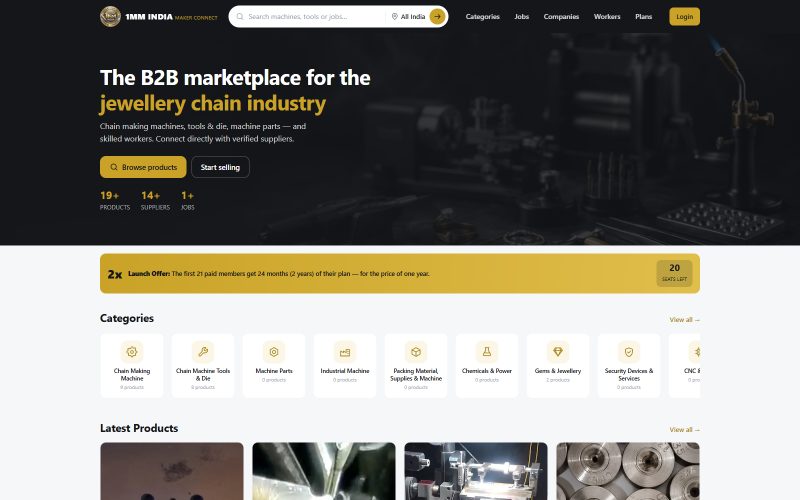This screenshot has width=800, height=500.
Task: Click View all next to Latest Products
Action: (x=685, y=430)
